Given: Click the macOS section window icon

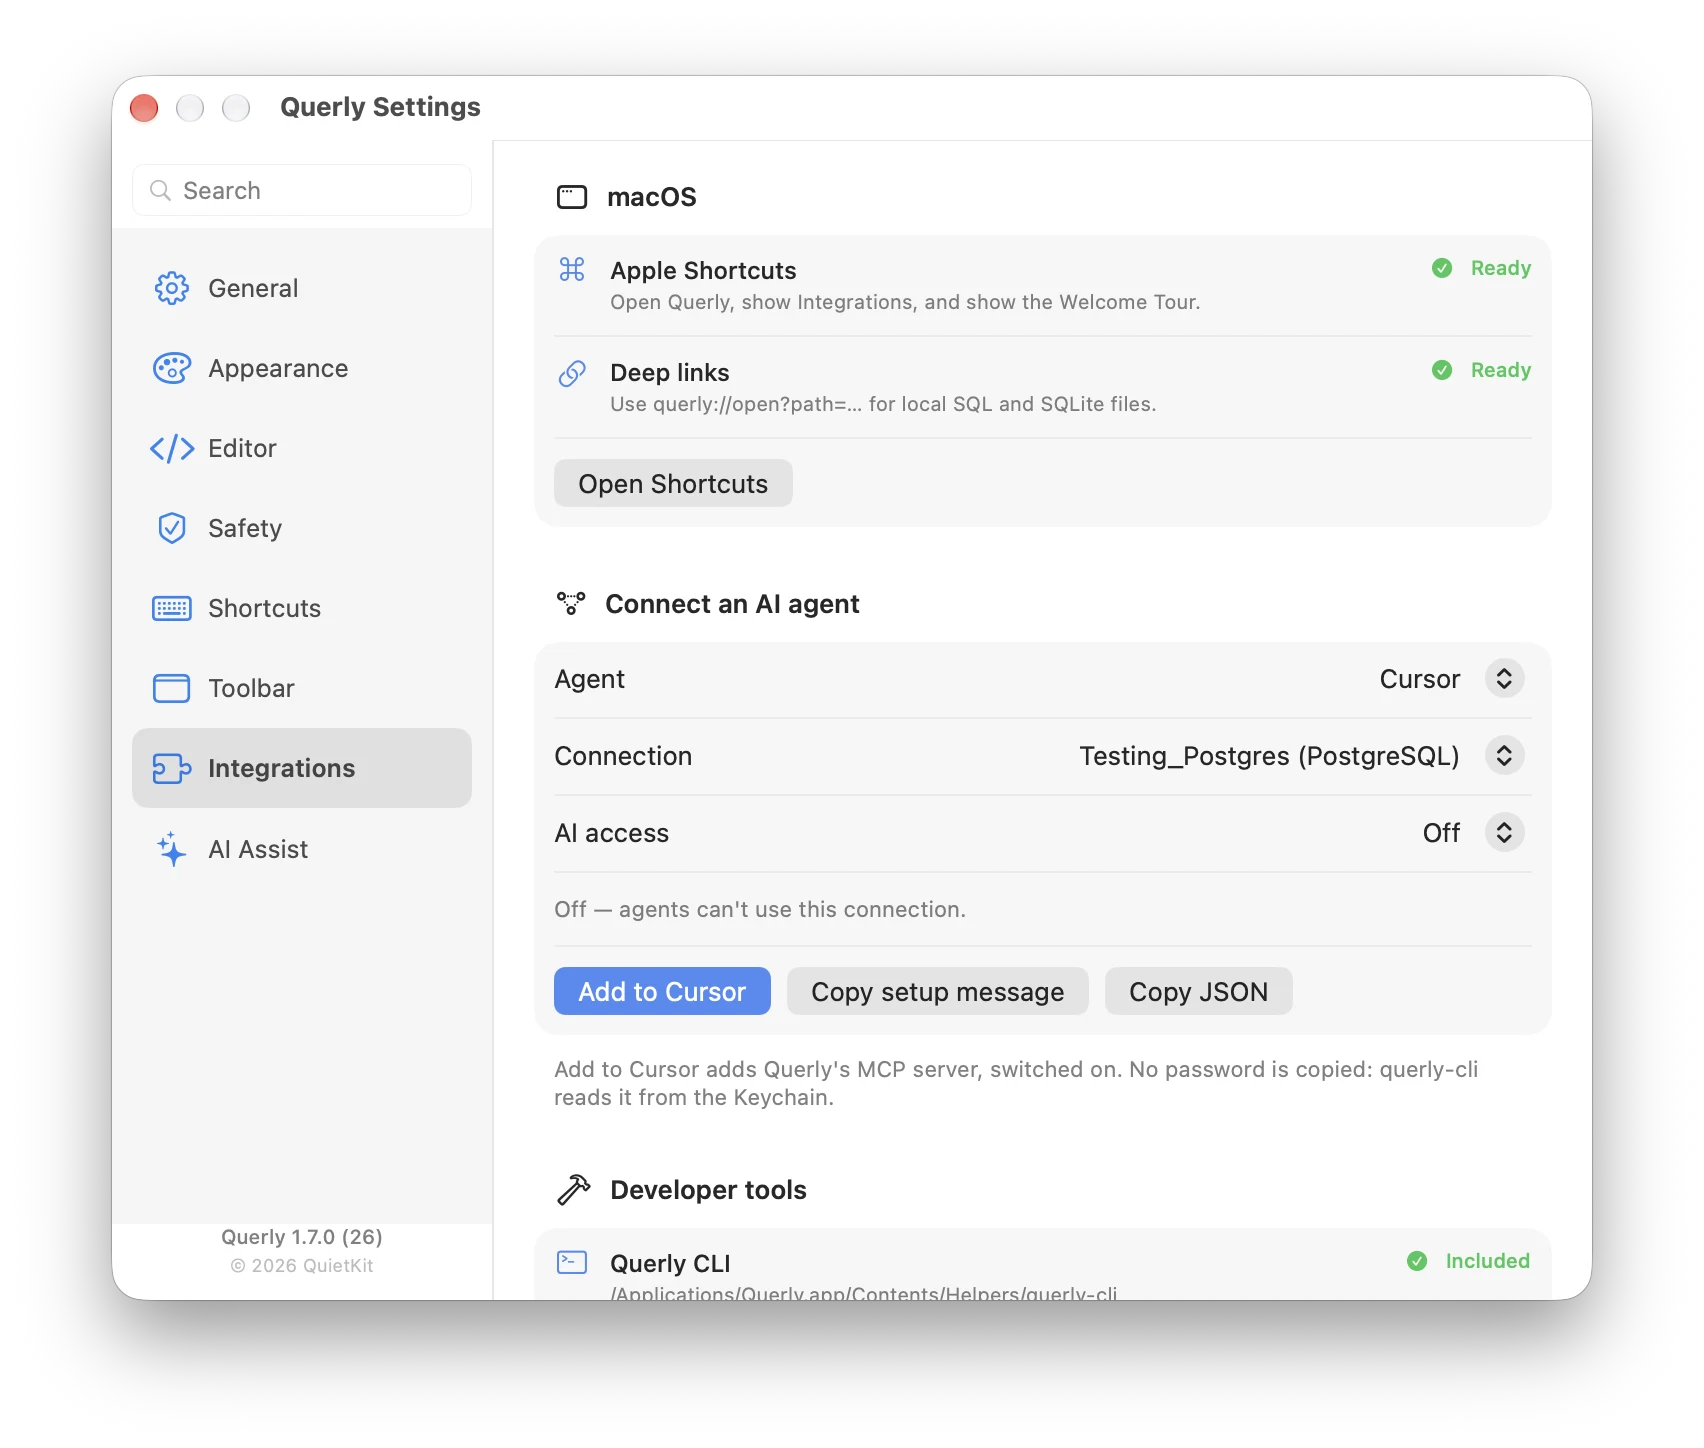Looking at the screenshot, I should pos(572,197).
